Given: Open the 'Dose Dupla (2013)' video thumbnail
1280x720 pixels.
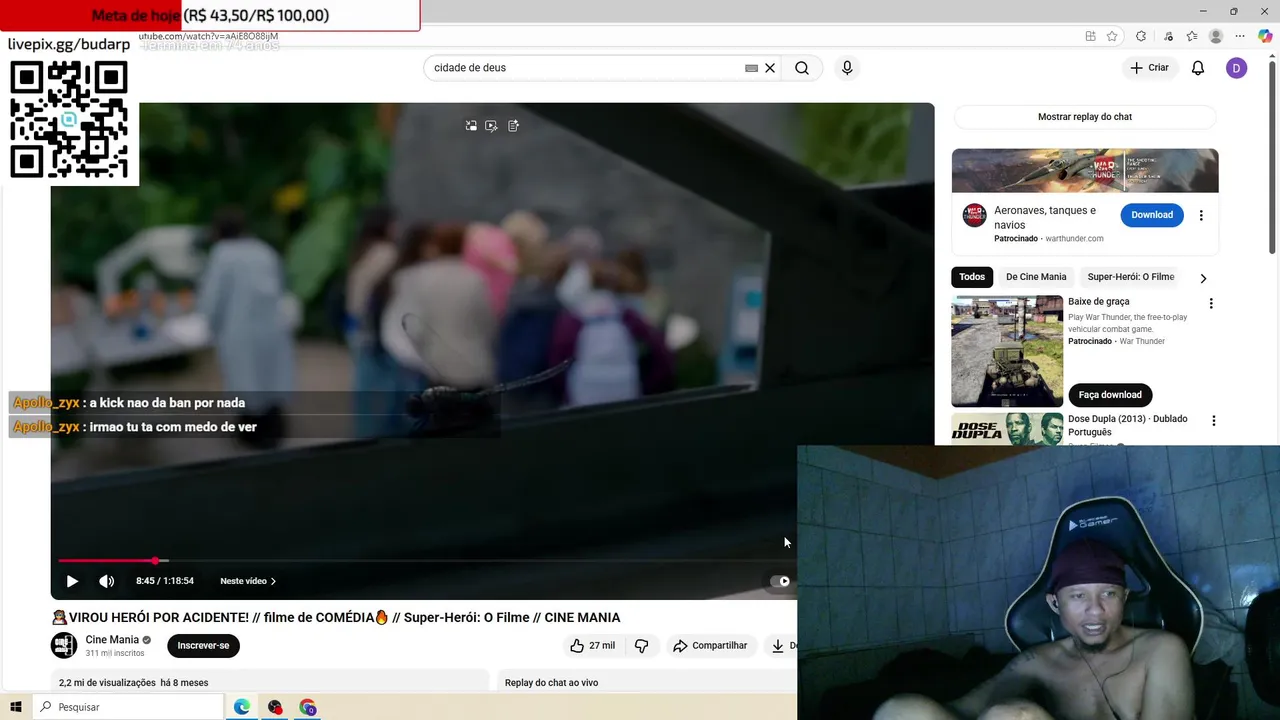Looking at the screenshot, I should coord(1007,429).
